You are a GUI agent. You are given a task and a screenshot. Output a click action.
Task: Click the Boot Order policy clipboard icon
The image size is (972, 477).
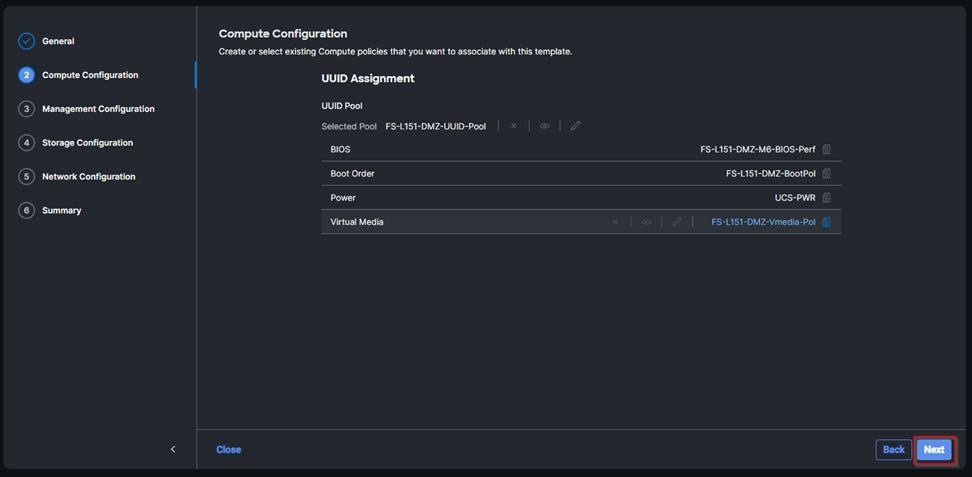(826, 173)
